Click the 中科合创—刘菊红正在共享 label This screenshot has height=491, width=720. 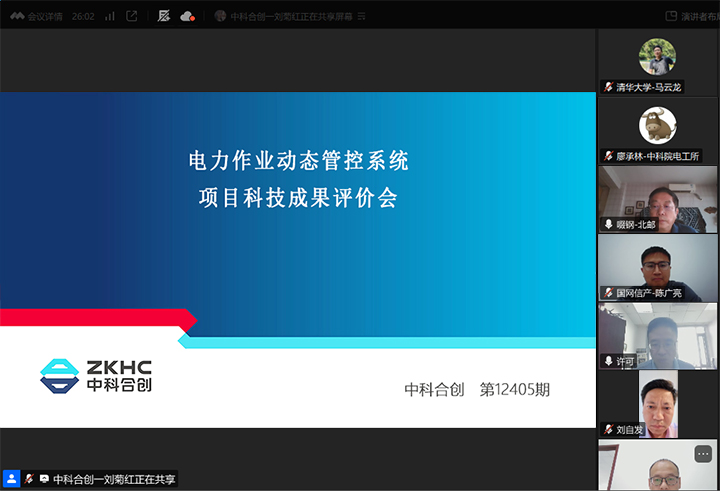(x=114, y=479)
